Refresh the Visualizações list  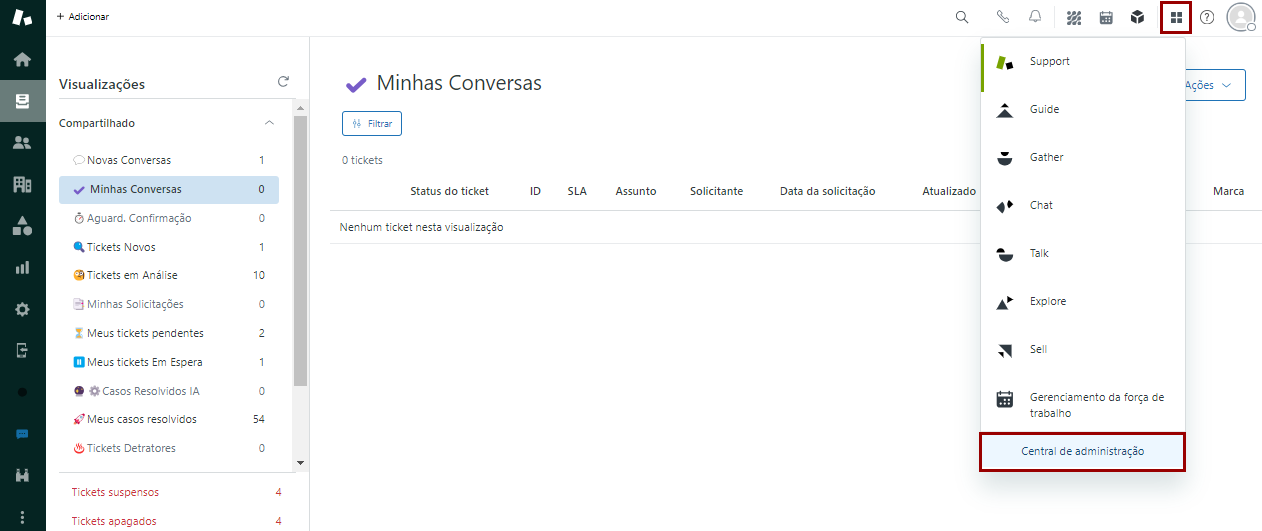click(283, 82)
